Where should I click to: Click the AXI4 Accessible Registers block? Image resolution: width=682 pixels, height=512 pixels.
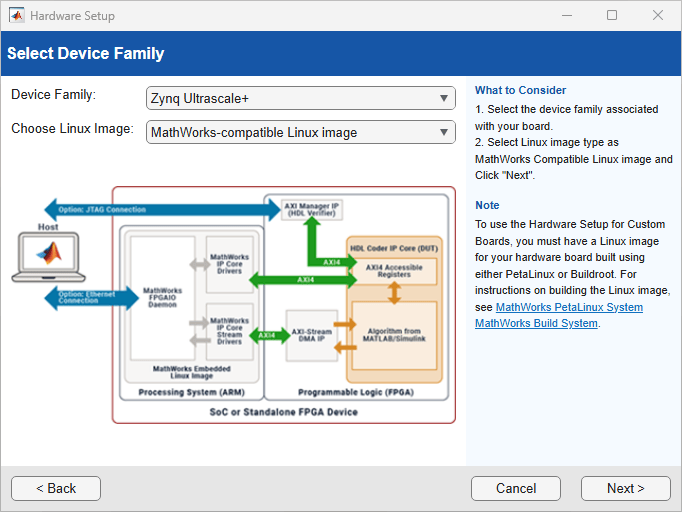(394, 271)
